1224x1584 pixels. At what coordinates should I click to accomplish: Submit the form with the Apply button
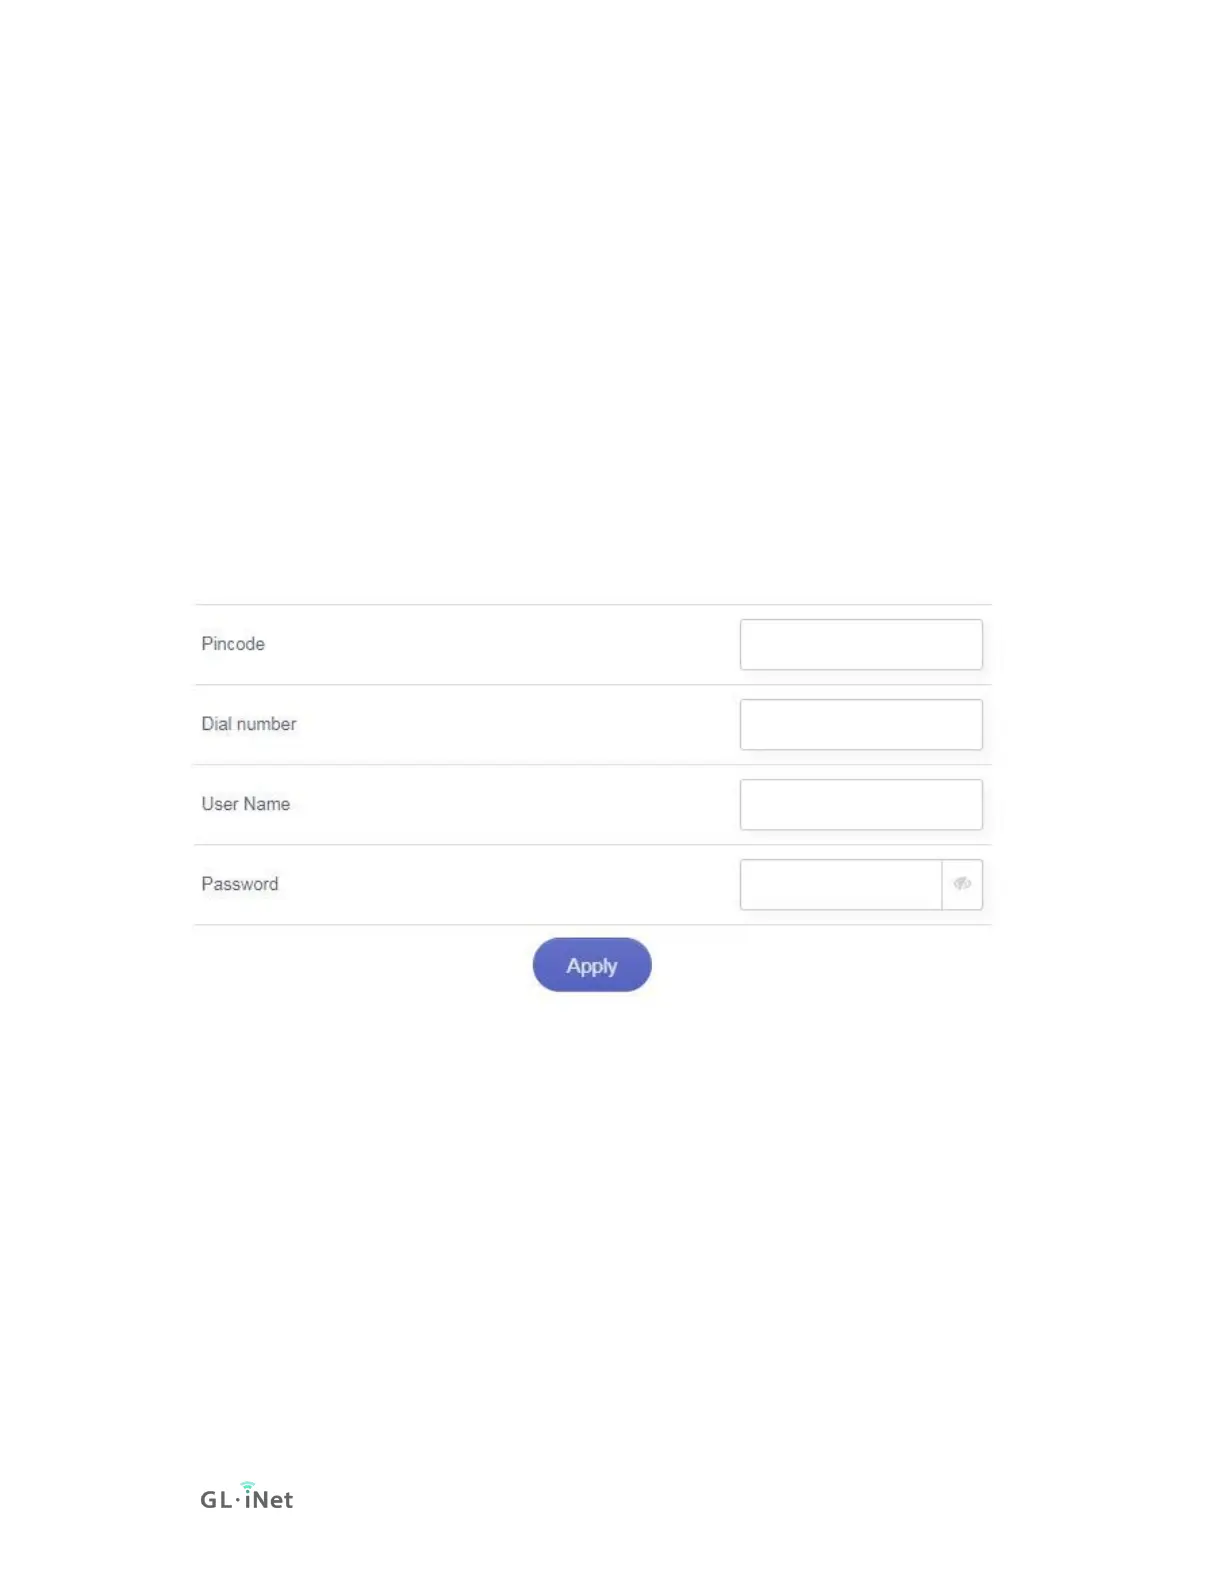592,965
